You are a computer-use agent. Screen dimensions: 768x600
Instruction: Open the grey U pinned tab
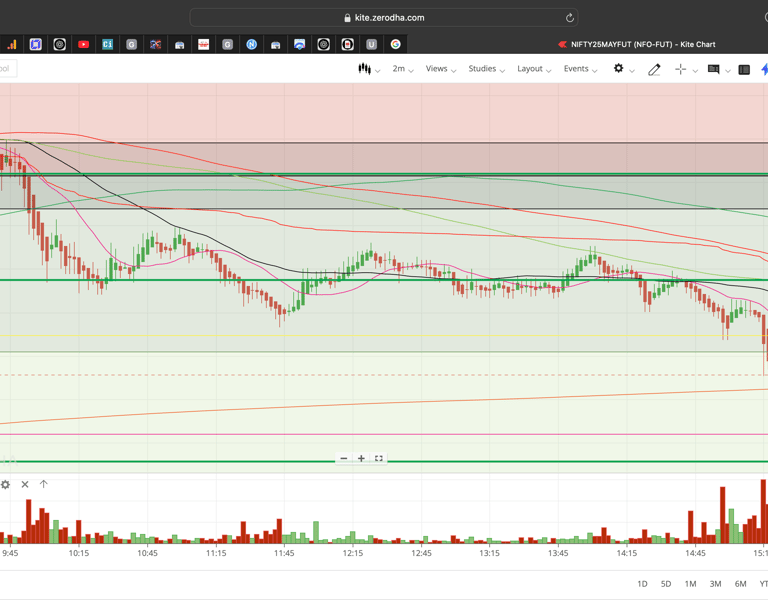point(371,45)
